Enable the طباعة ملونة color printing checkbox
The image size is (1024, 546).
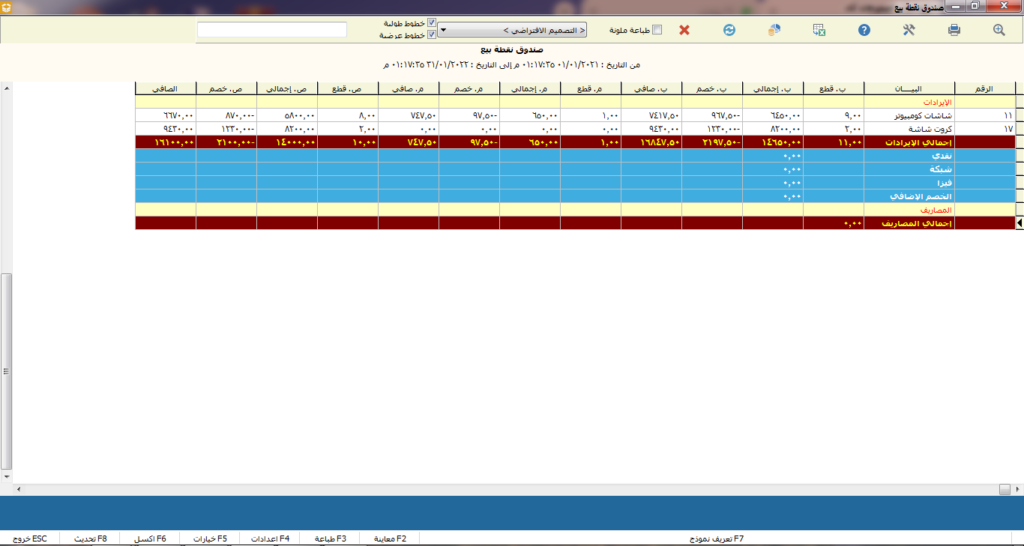point(657,30)
